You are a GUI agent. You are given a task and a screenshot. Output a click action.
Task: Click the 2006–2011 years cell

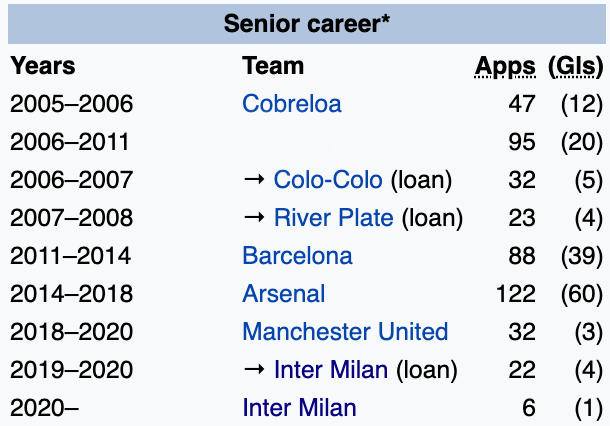tap(70, 142)
